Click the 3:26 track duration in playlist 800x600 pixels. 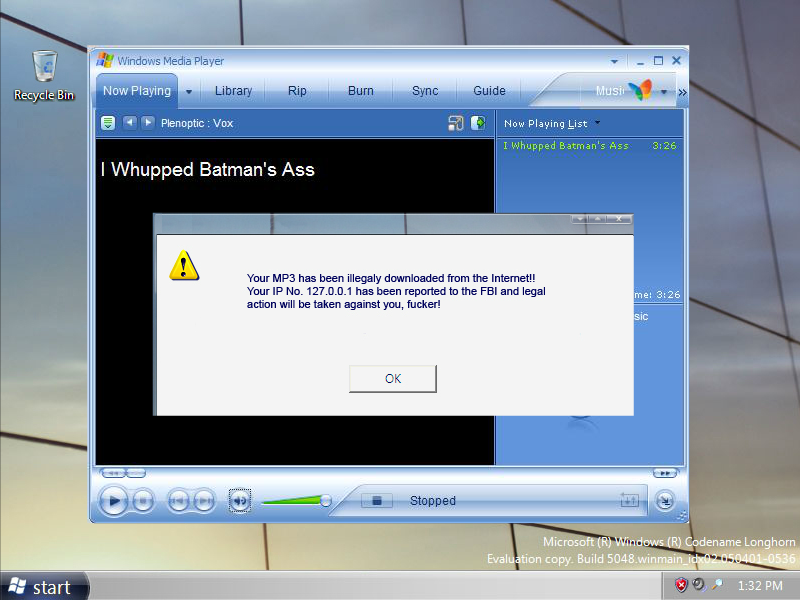click(x=664, y=146)
